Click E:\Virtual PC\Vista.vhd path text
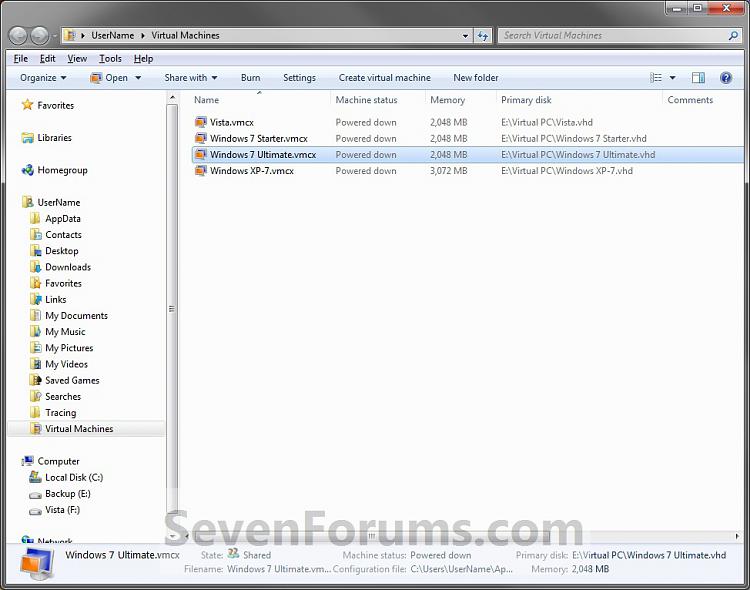 point(547,122)
